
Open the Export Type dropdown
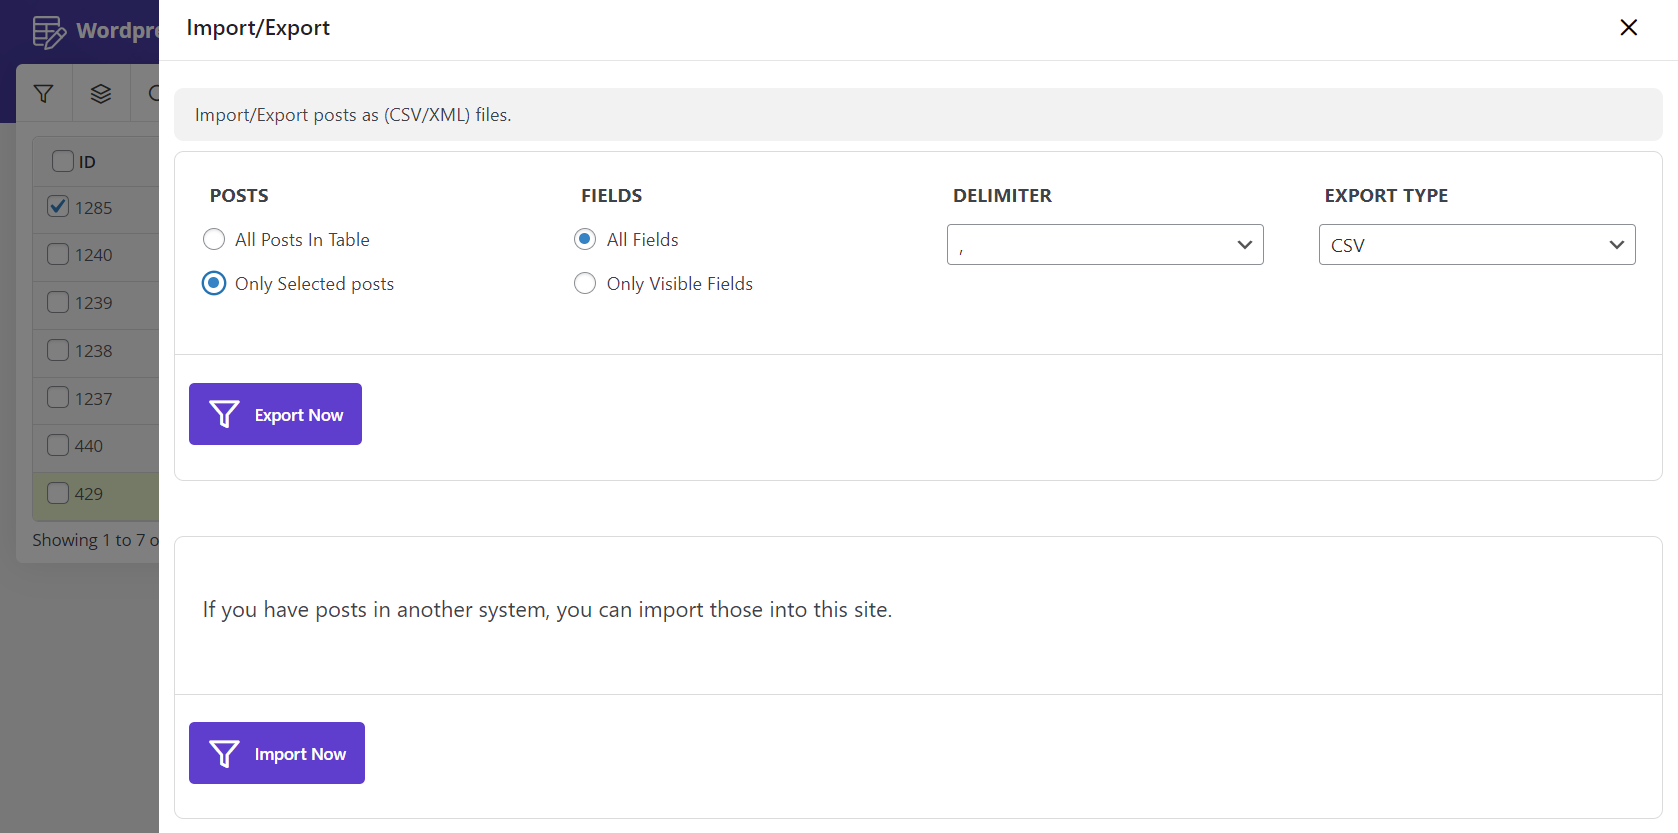click(1476, 245)
